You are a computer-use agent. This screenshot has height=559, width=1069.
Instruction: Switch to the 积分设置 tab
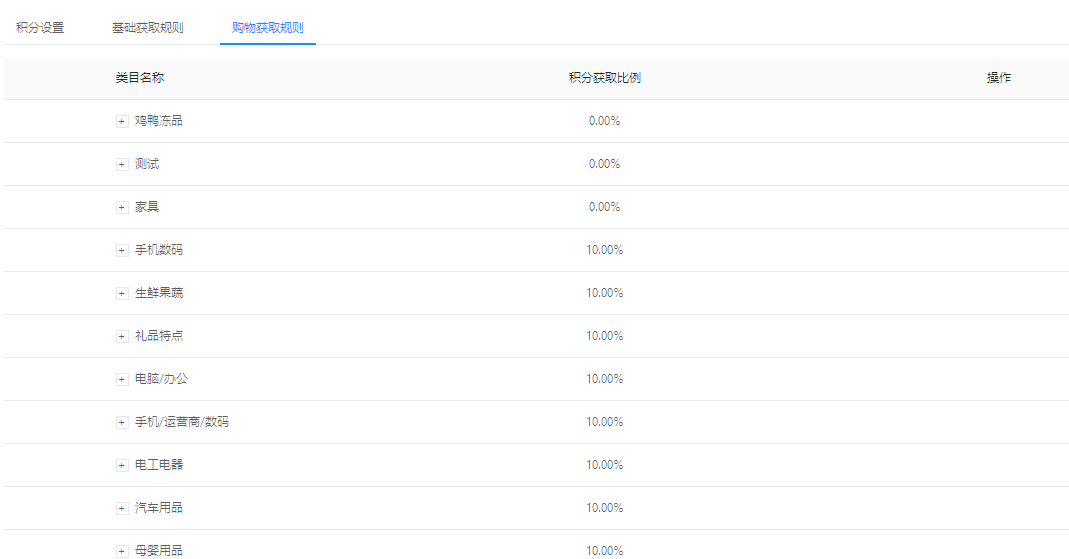coord(40,28)
